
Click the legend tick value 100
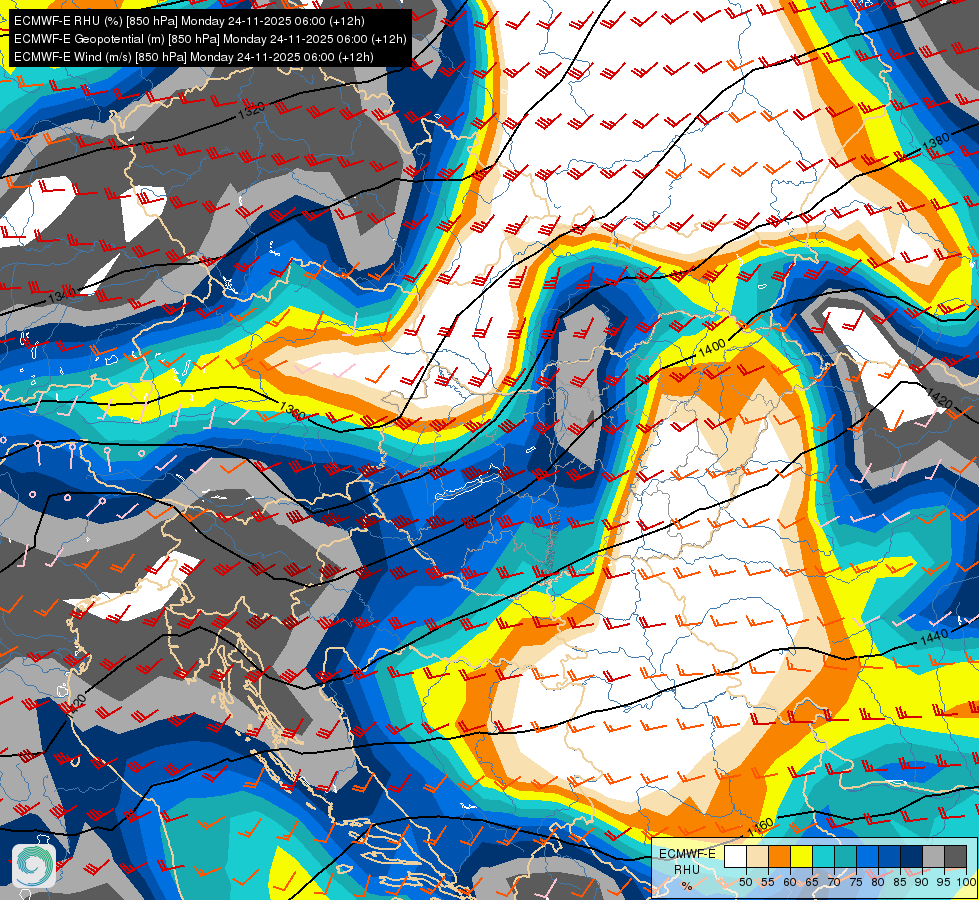point(967,882)
